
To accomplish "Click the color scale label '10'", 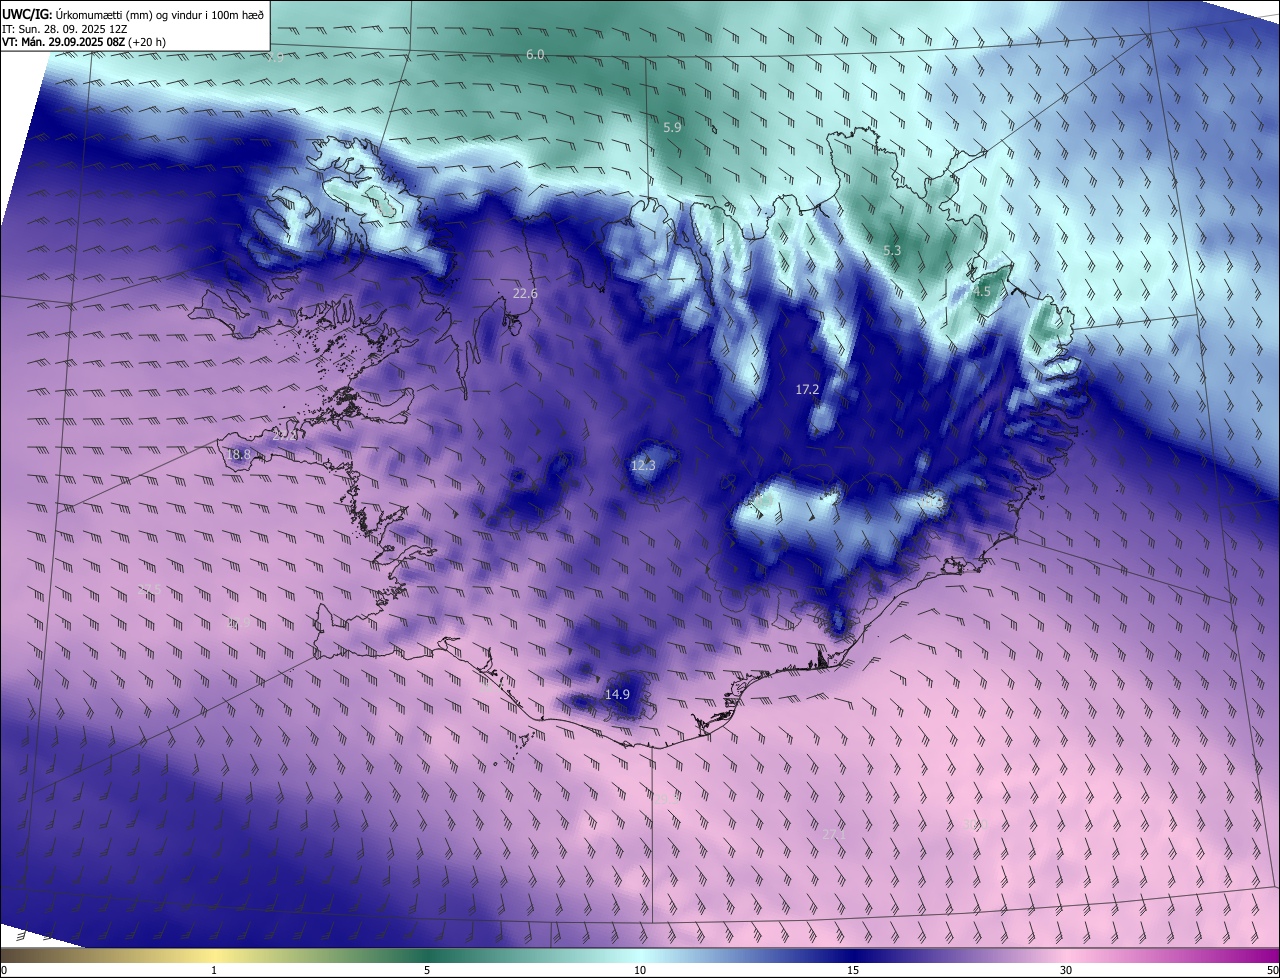I will click(640, 971).
